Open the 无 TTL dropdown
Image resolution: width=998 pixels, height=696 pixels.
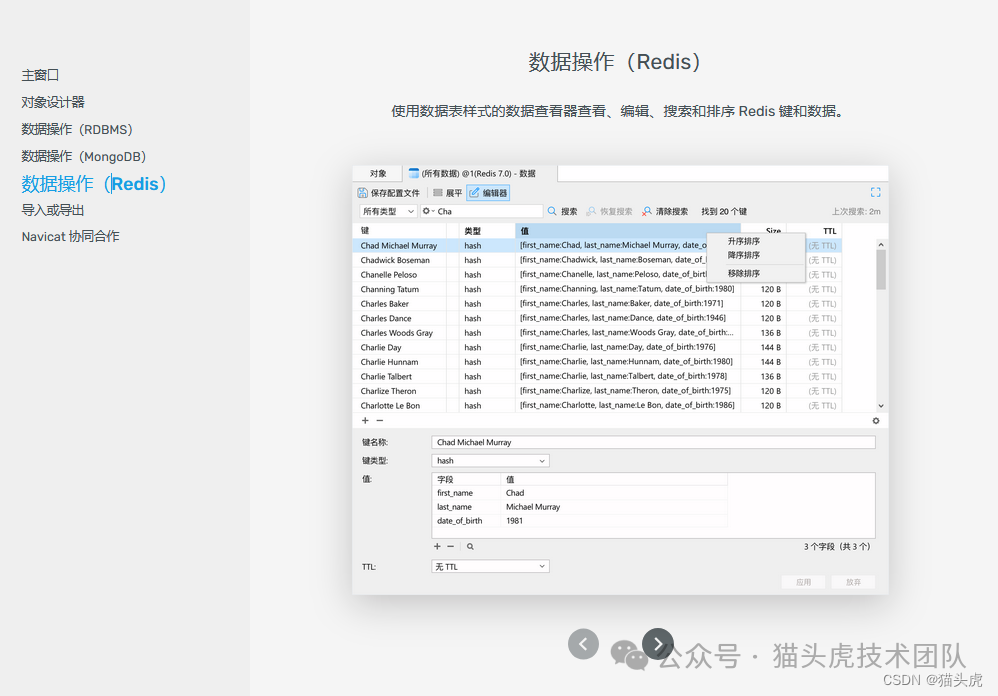click(490, 567)
